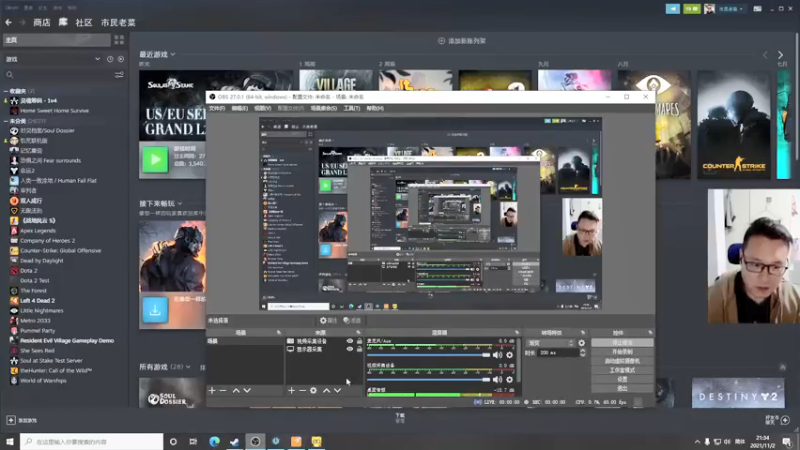Move source down arrow in OBS sources panel
Image resolution: width=800 pixels, height=450 pixels.
click(337, 391)
